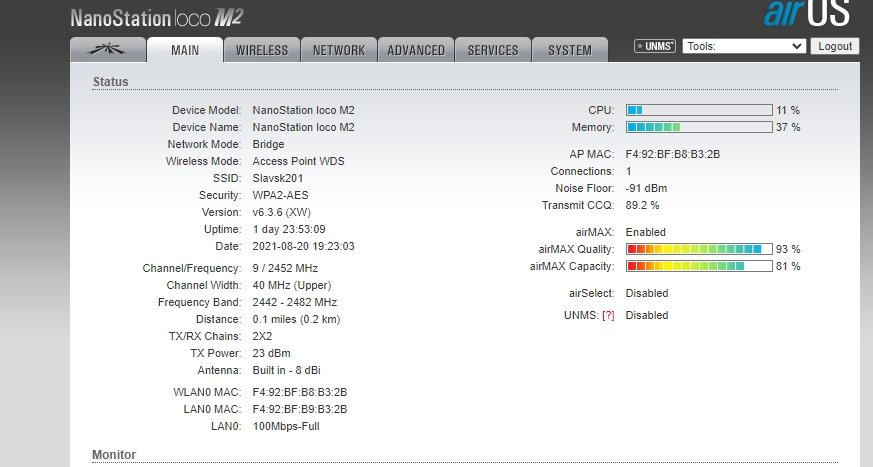The image size is (873, 467).
Task: Click the airMAX Capacity 81 % text
Action: coord(788,266)
